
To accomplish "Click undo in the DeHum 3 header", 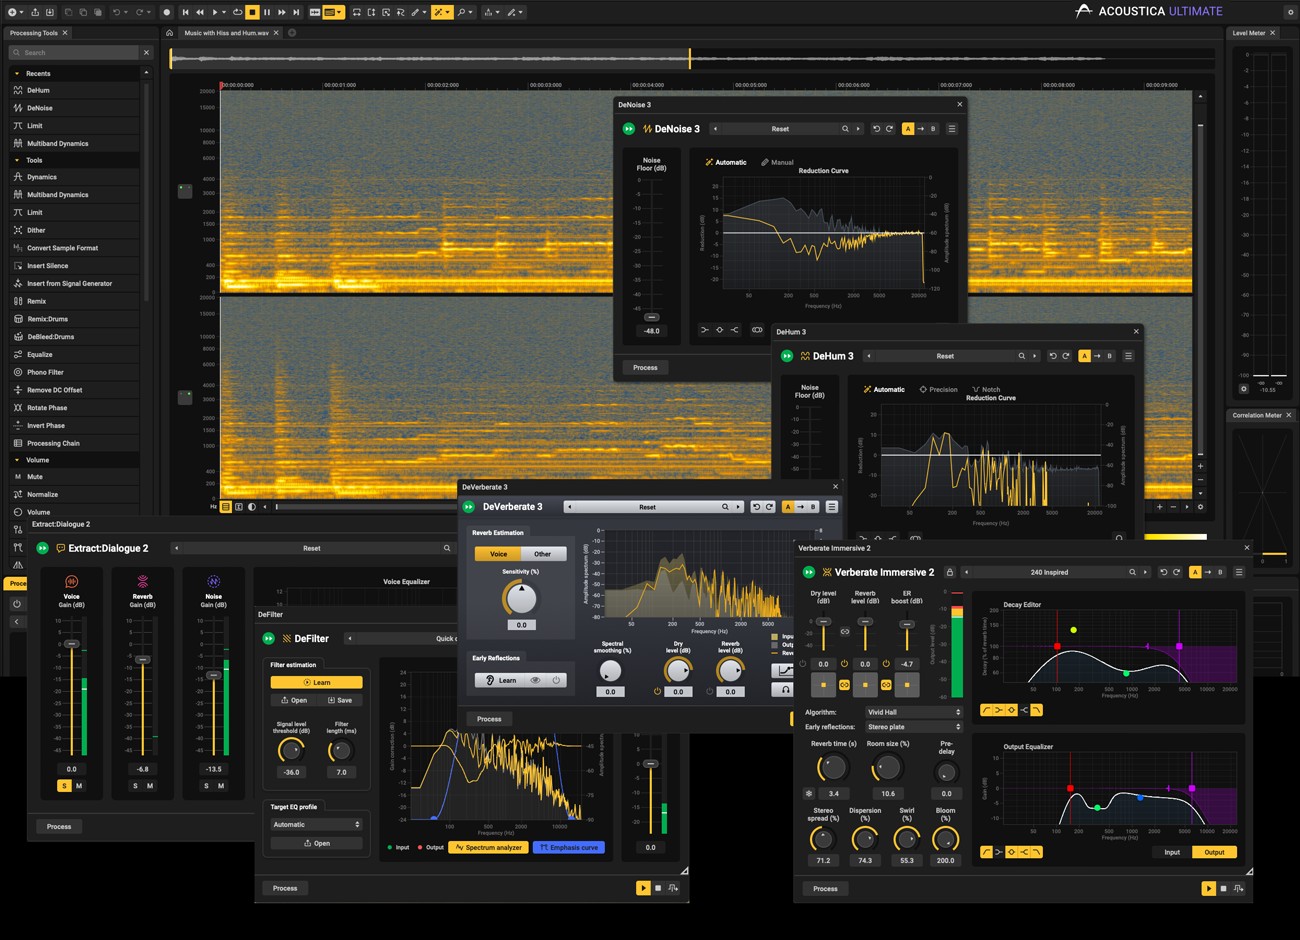I will 1053,356.
